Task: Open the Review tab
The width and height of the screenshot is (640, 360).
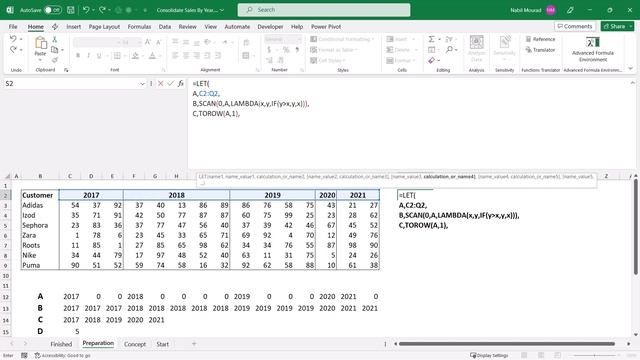Action: point(187,27)
